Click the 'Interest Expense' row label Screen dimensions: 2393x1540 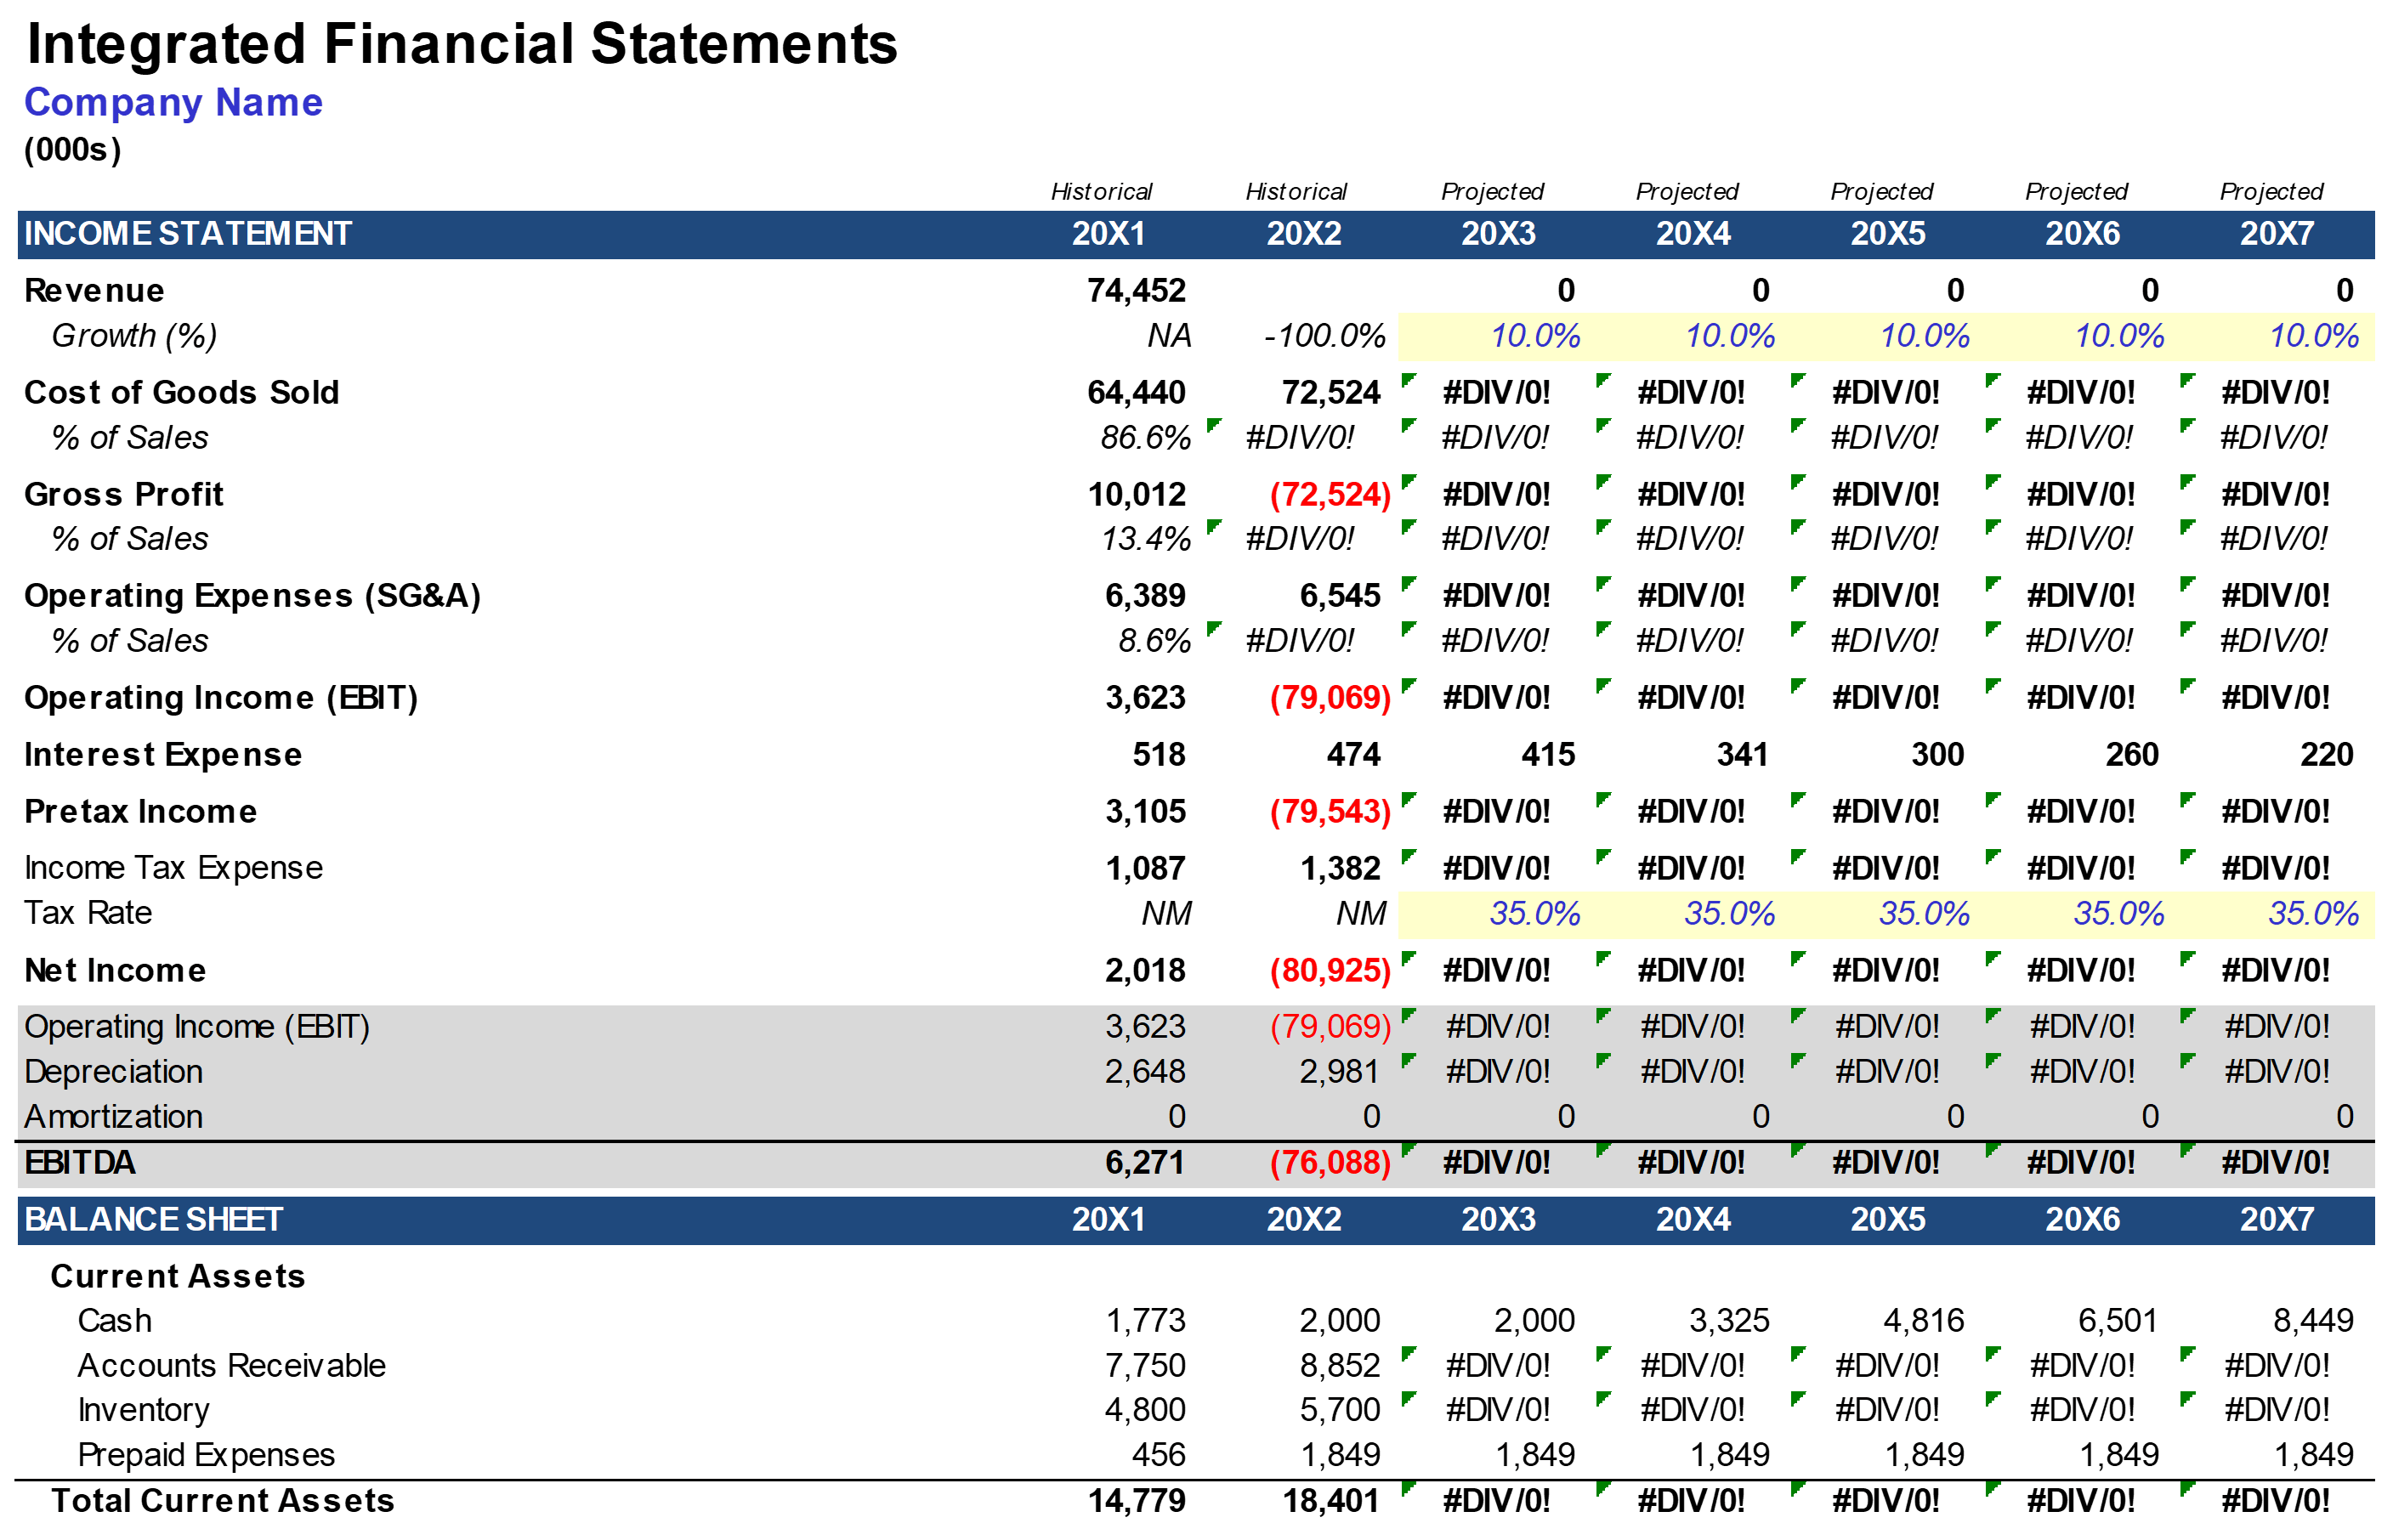[x=163, y=755]
